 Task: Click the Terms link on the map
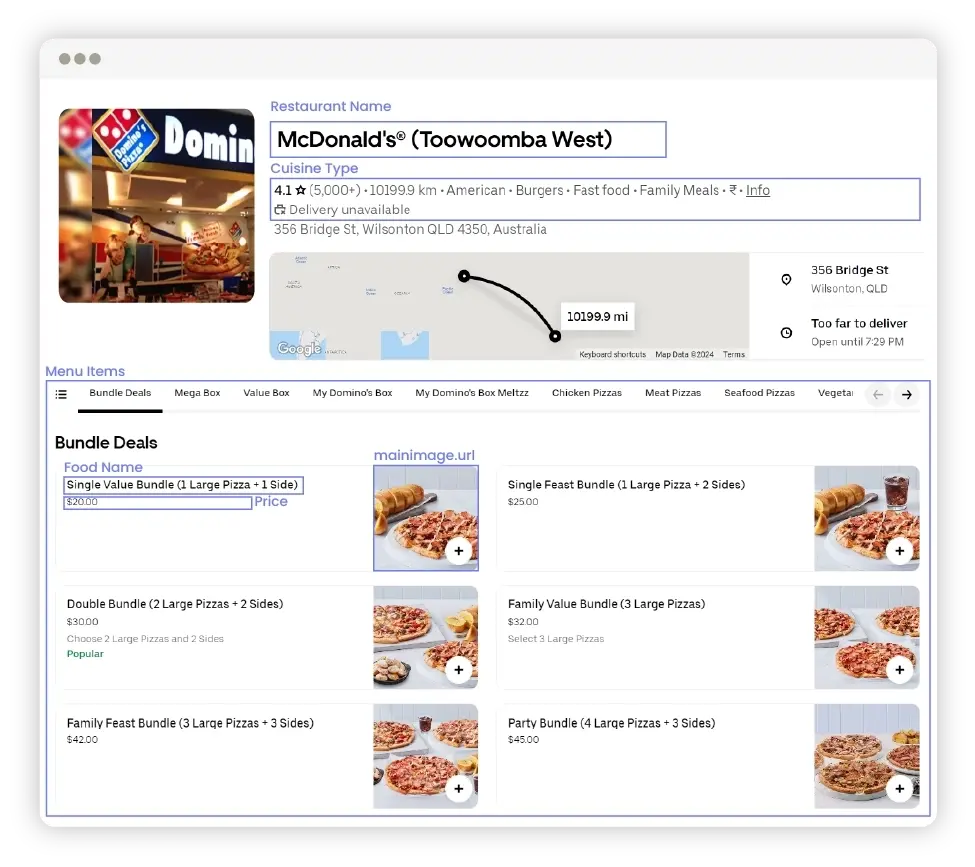(x=734, y=355)
